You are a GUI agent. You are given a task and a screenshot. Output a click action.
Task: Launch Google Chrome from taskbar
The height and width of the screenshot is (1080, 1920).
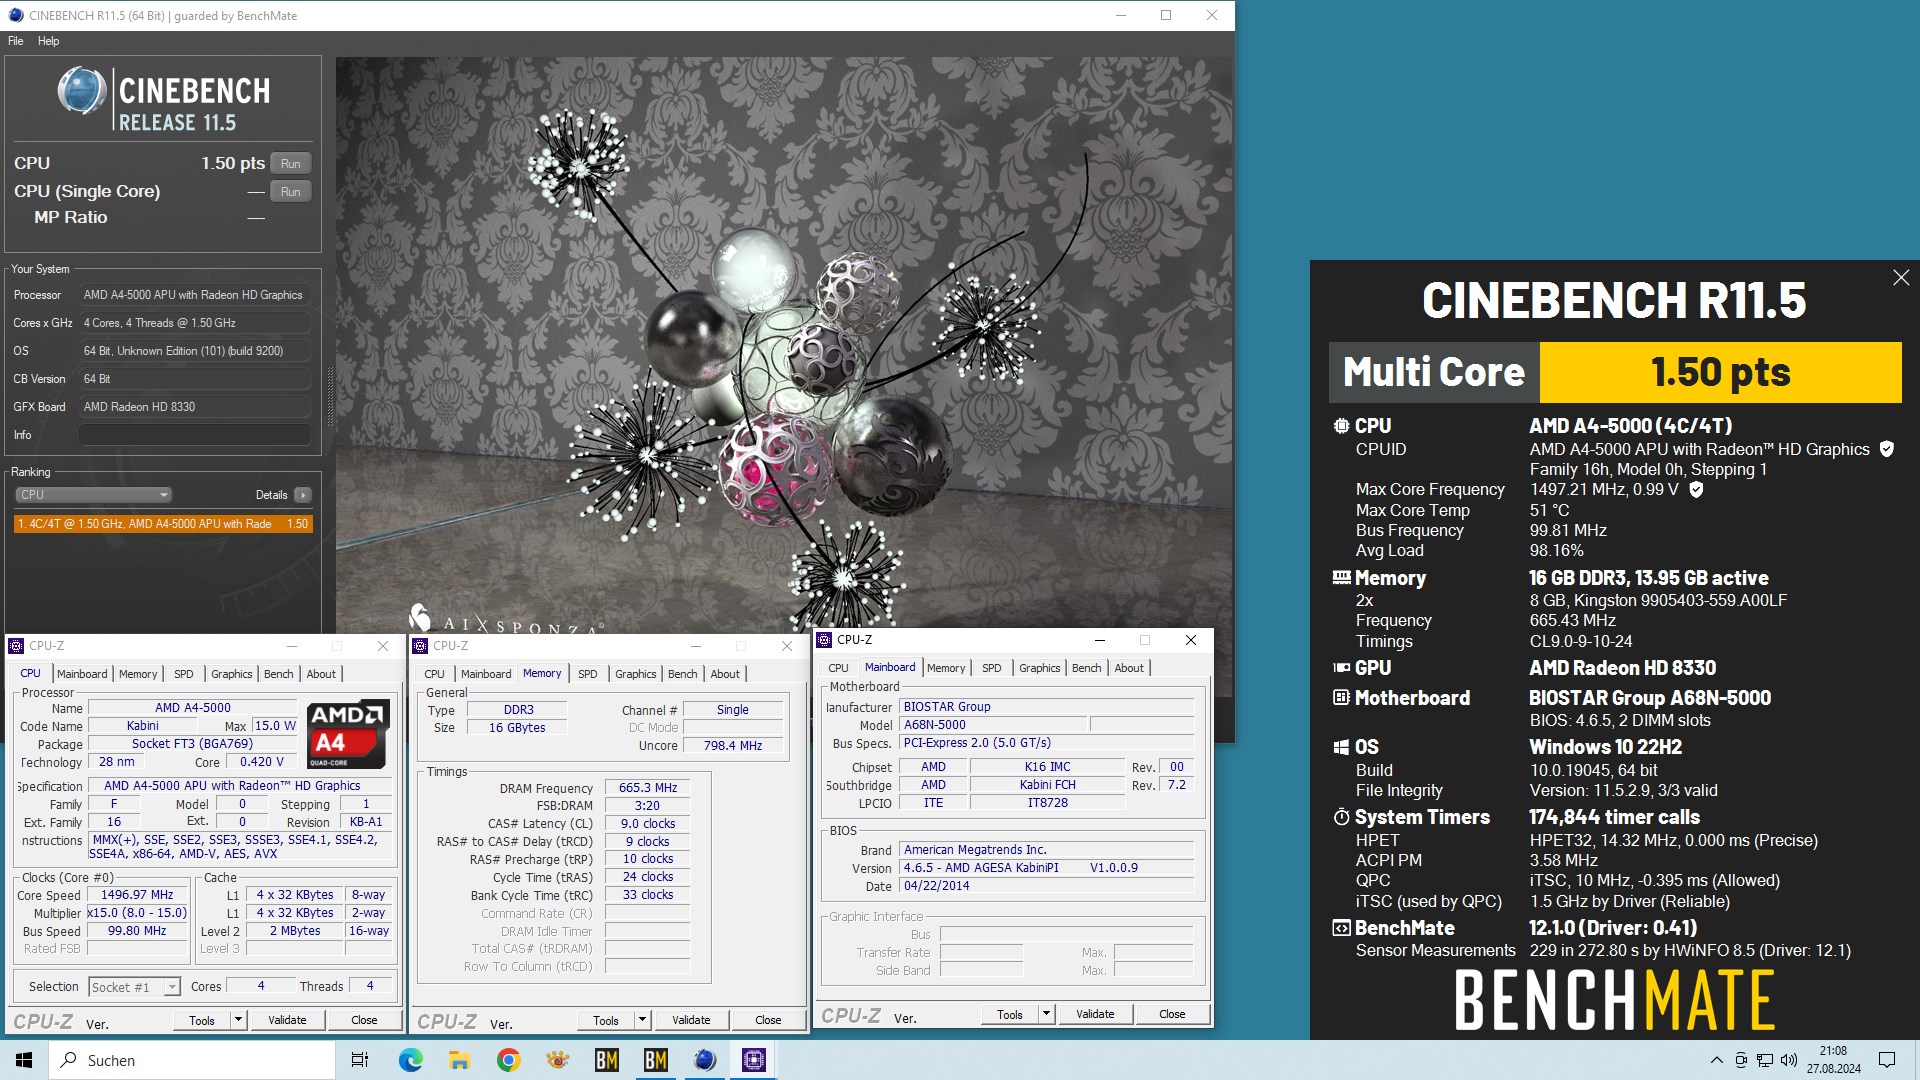pyautogui.click(x=508, y=1060)
